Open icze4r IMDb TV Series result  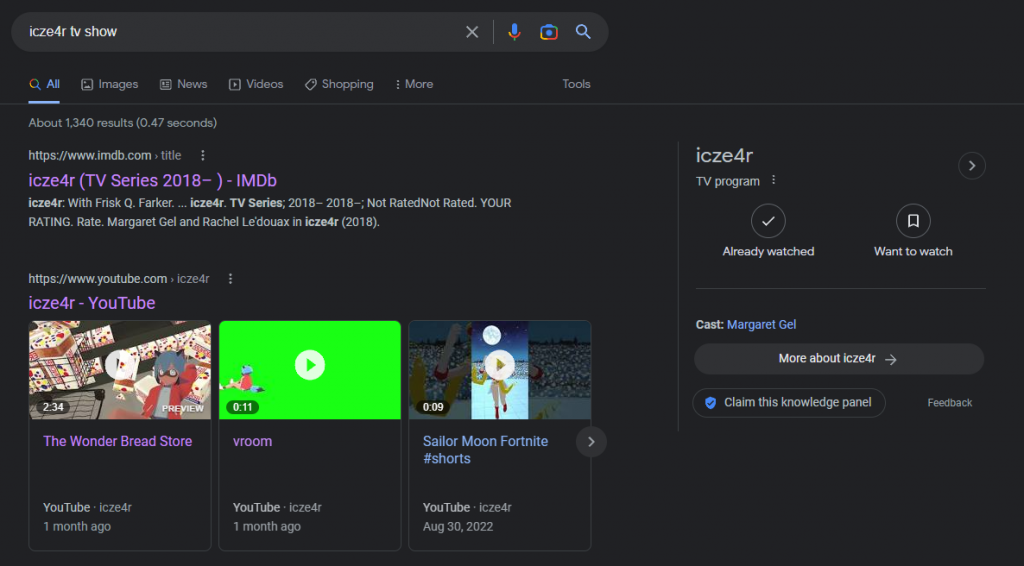pyautogui.click(x=153, y=180)
